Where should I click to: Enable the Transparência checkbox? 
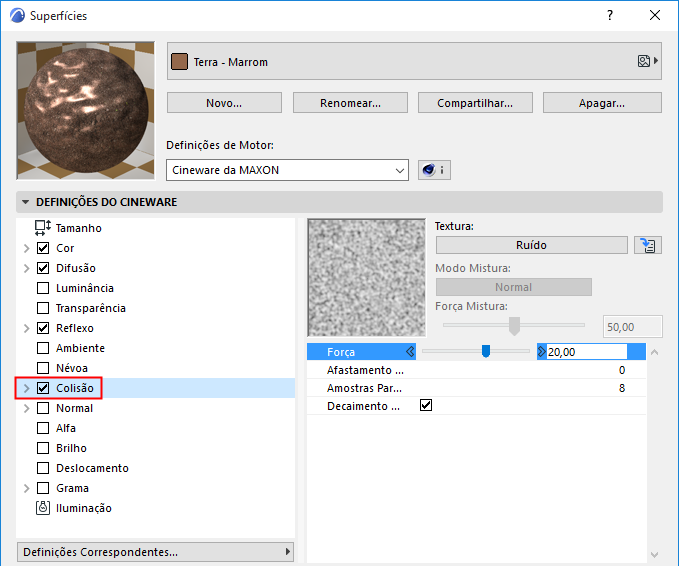tap(43, 308)
